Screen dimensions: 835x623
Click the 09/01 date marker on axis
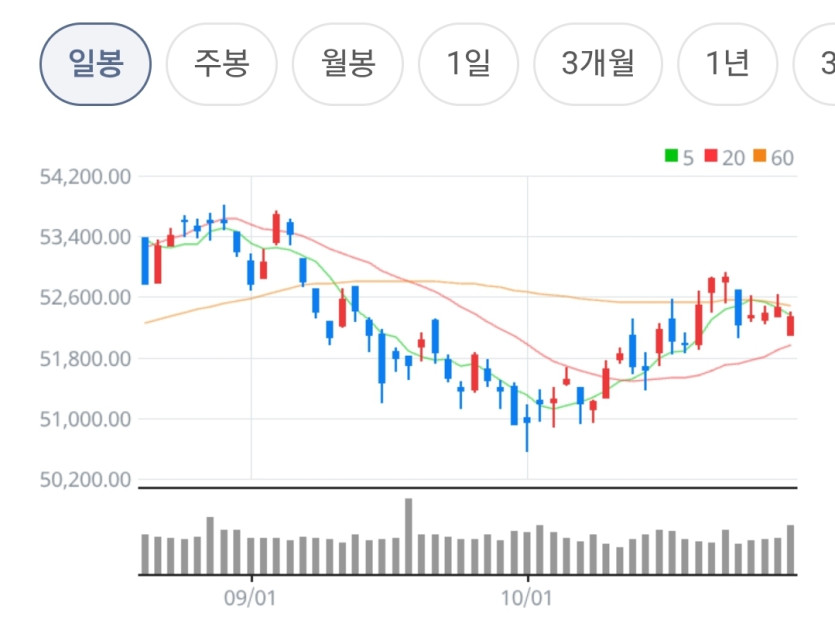click(x=250, y=598)
